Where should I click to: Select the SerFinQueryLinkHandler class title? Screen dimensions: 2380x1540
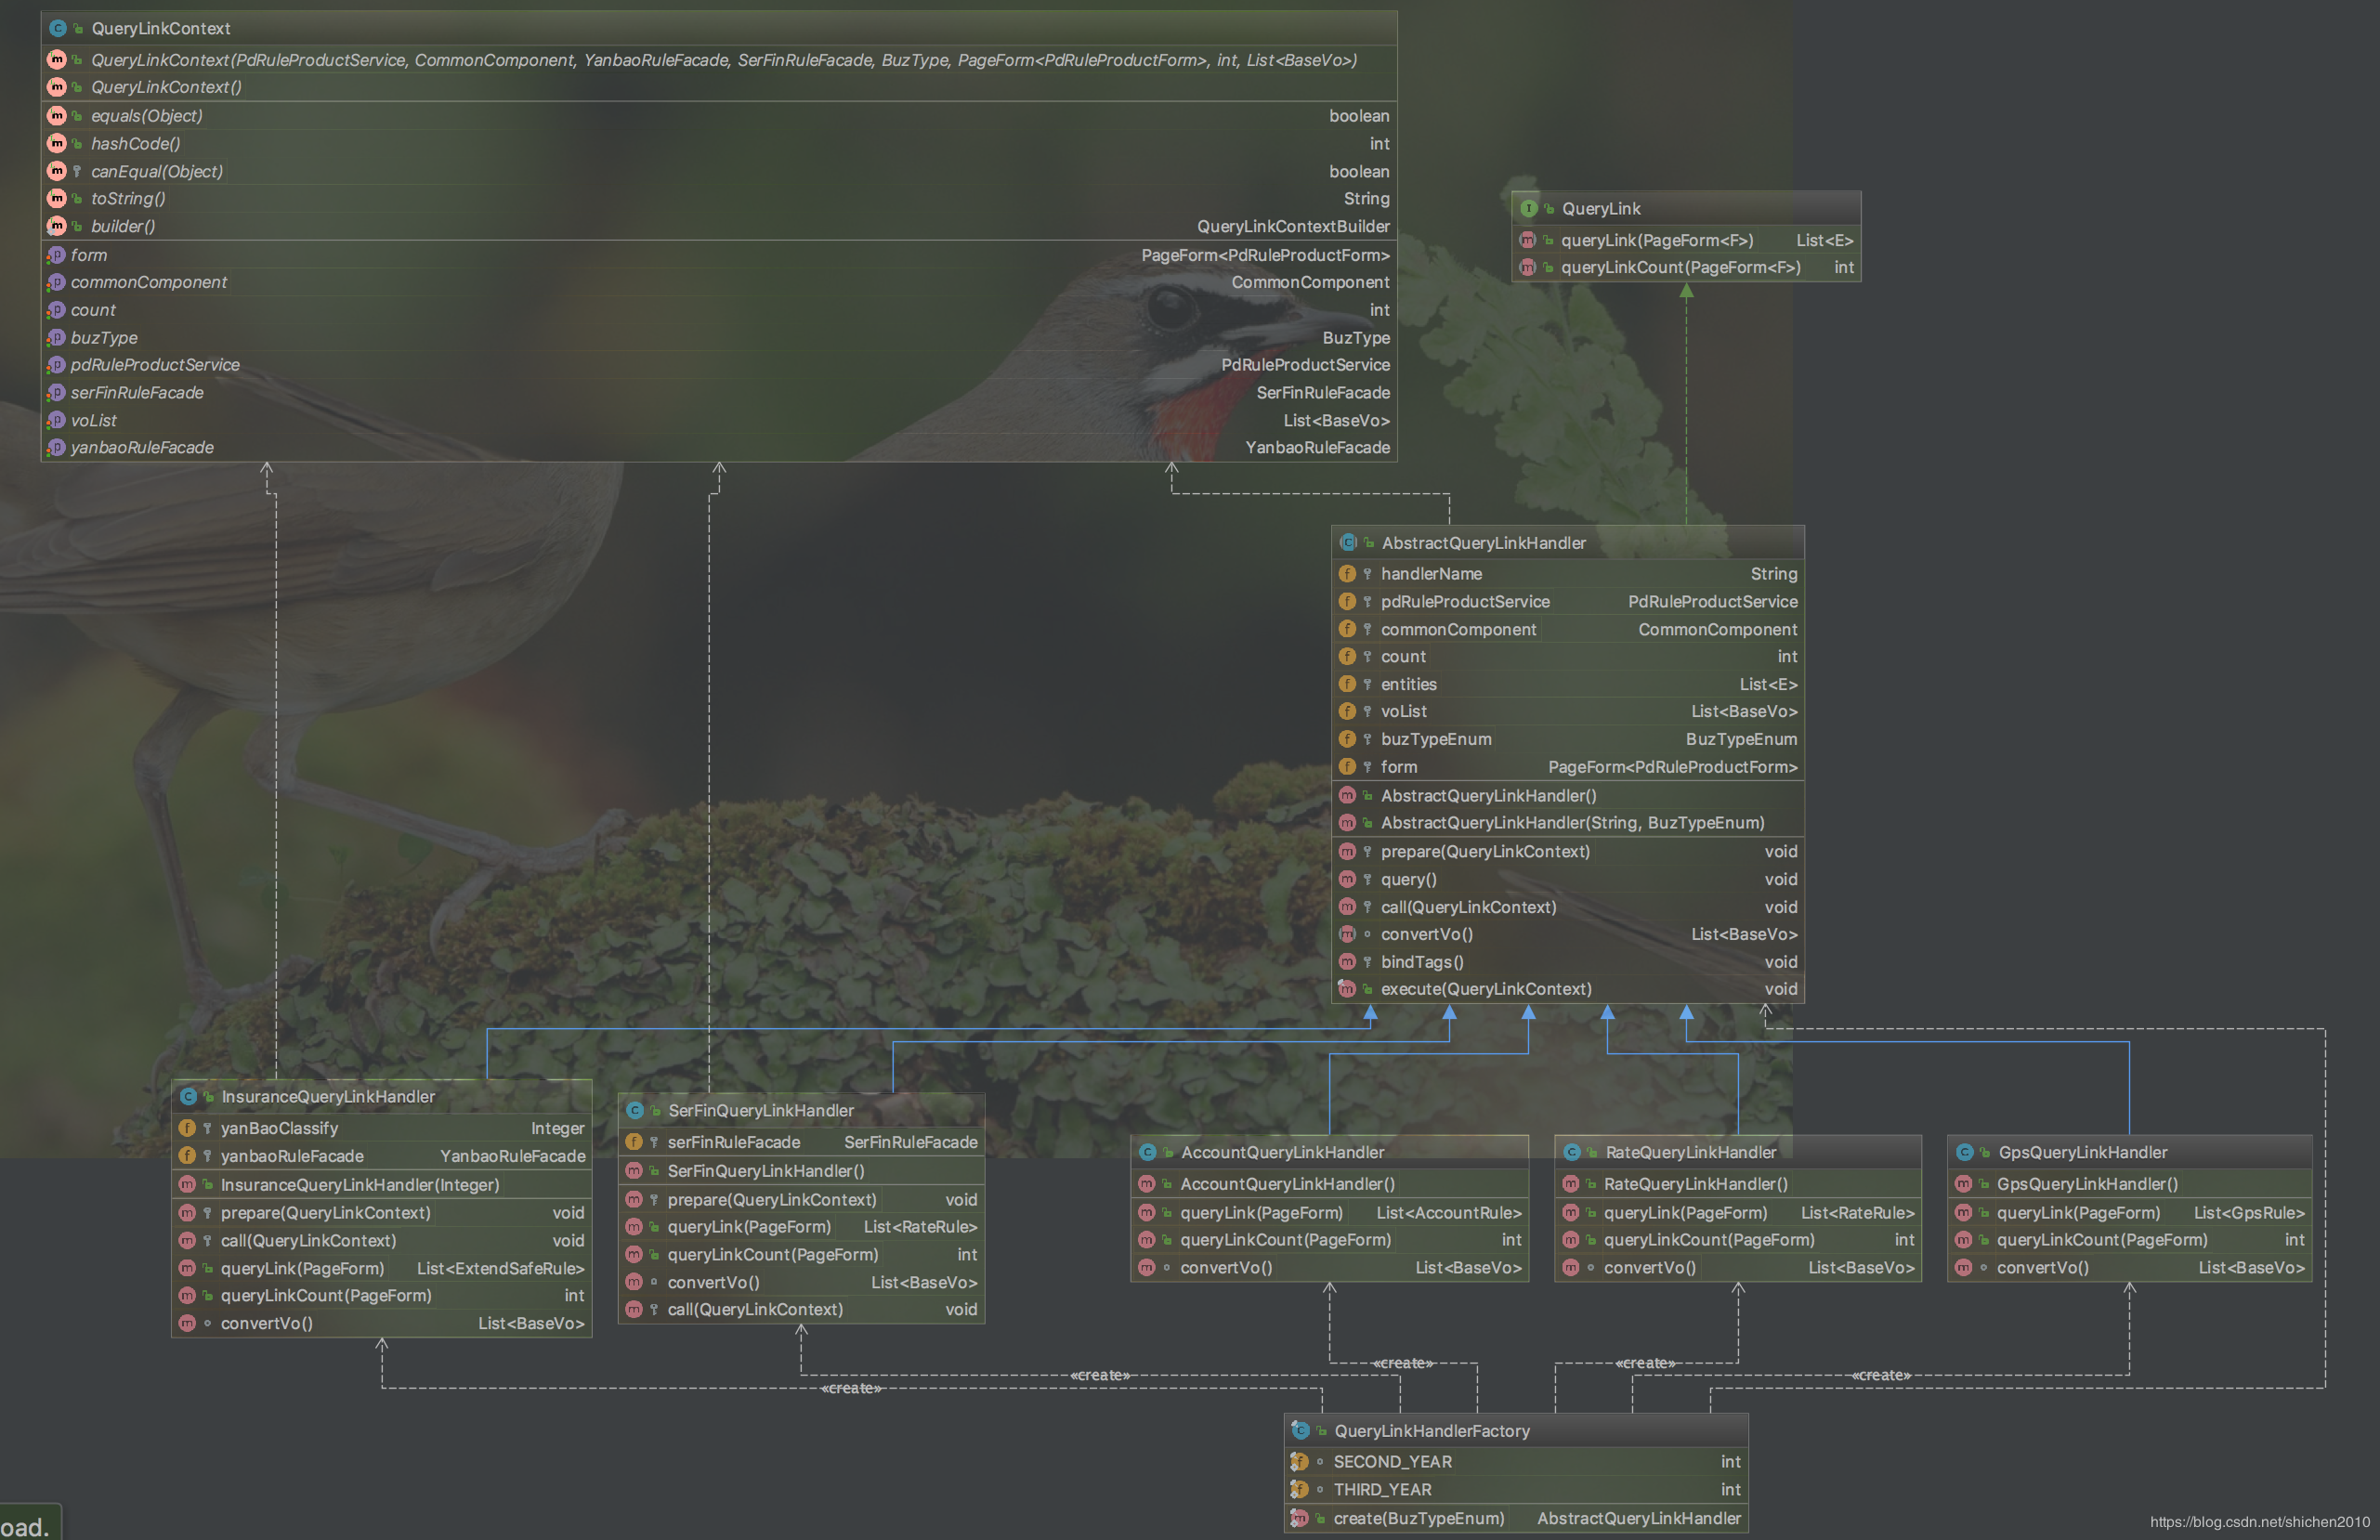tap(760, 1110)
